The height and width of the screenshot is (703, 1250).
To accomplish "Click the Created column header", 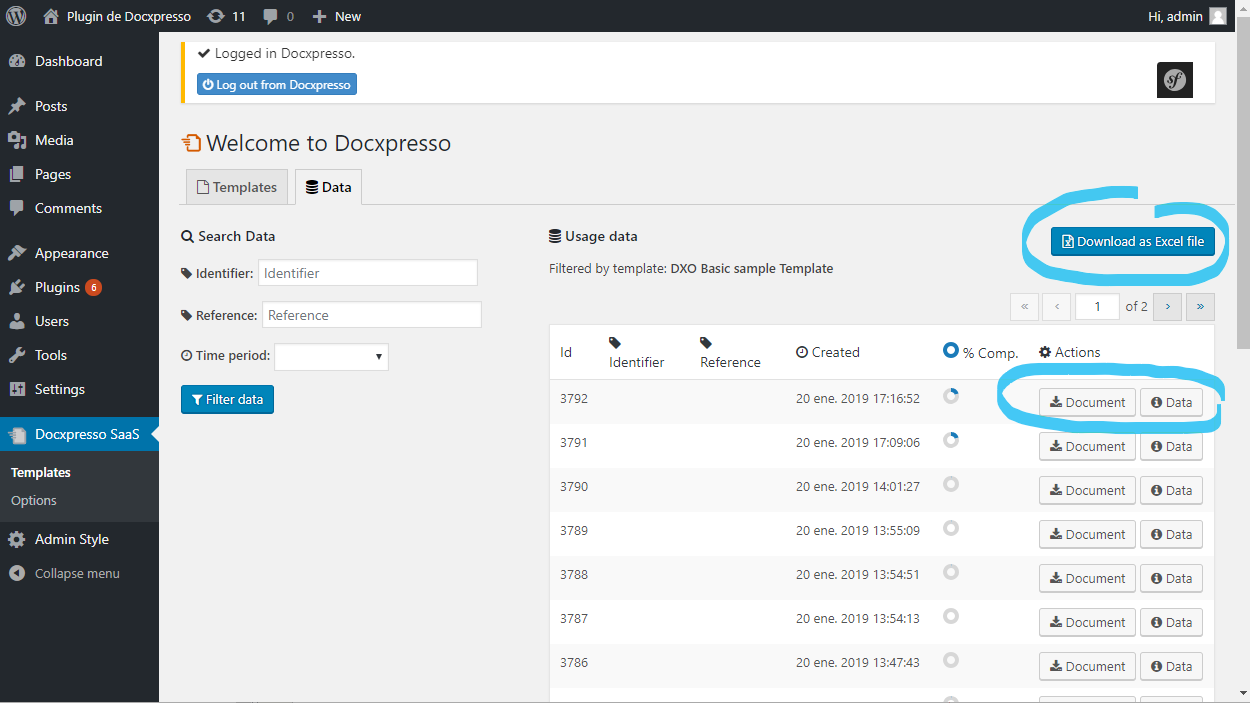I will [x=828, y=352].
